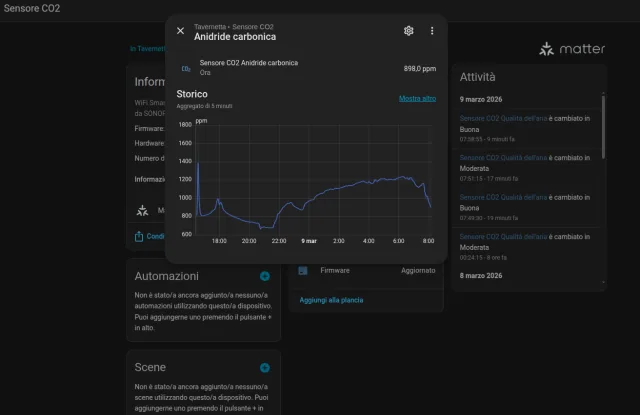Click 'Aggiungi alla plancia' link

(x=331, y=300)
